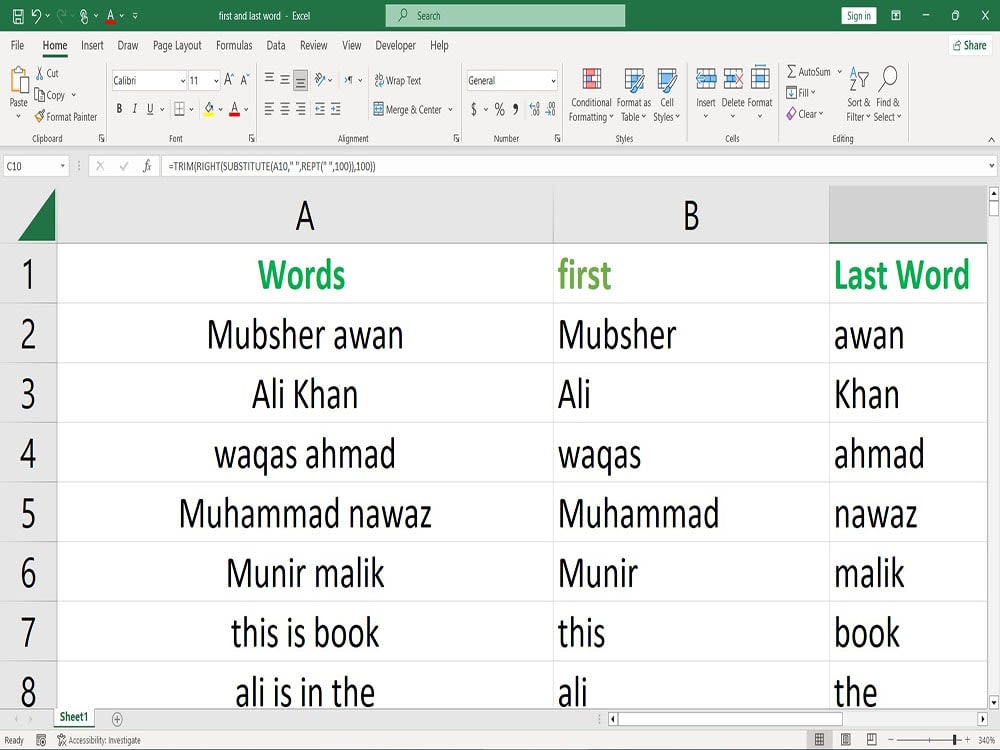Click the Cut scissors icon
This screenshot has height=750, width=1000.
[x=40, y=73]
